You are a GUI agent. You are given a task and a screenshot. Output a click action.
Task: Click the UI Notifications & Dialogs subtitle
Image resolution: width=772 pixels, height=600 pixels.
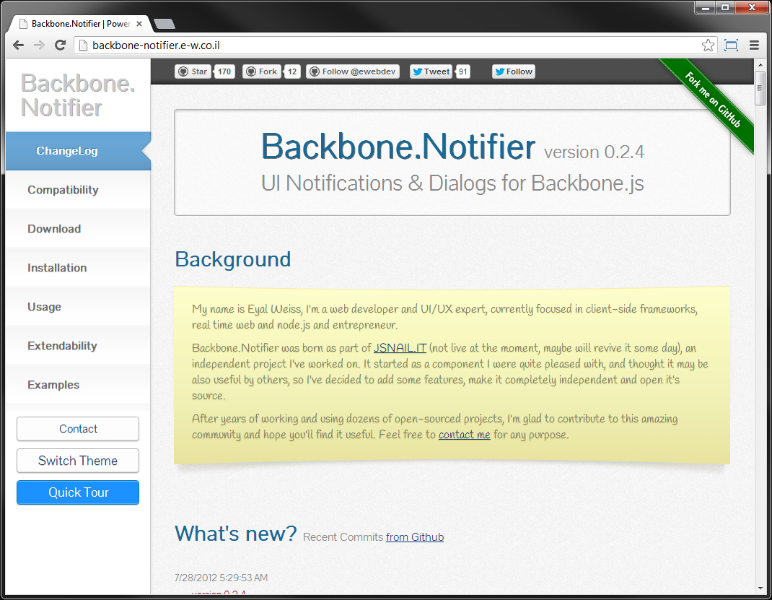coord(452,184)
